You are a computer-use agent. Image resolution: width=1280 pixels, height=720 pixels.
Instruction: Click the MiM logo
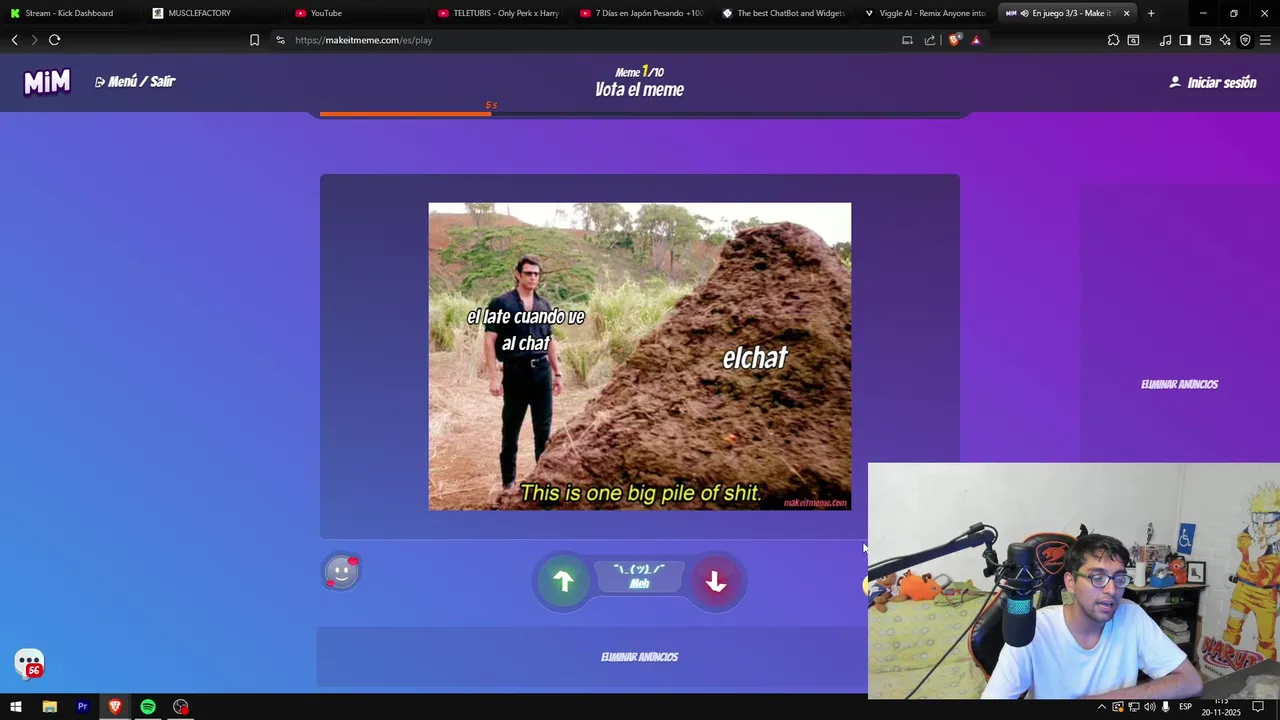pyautogui.click(x=47, y=82)
